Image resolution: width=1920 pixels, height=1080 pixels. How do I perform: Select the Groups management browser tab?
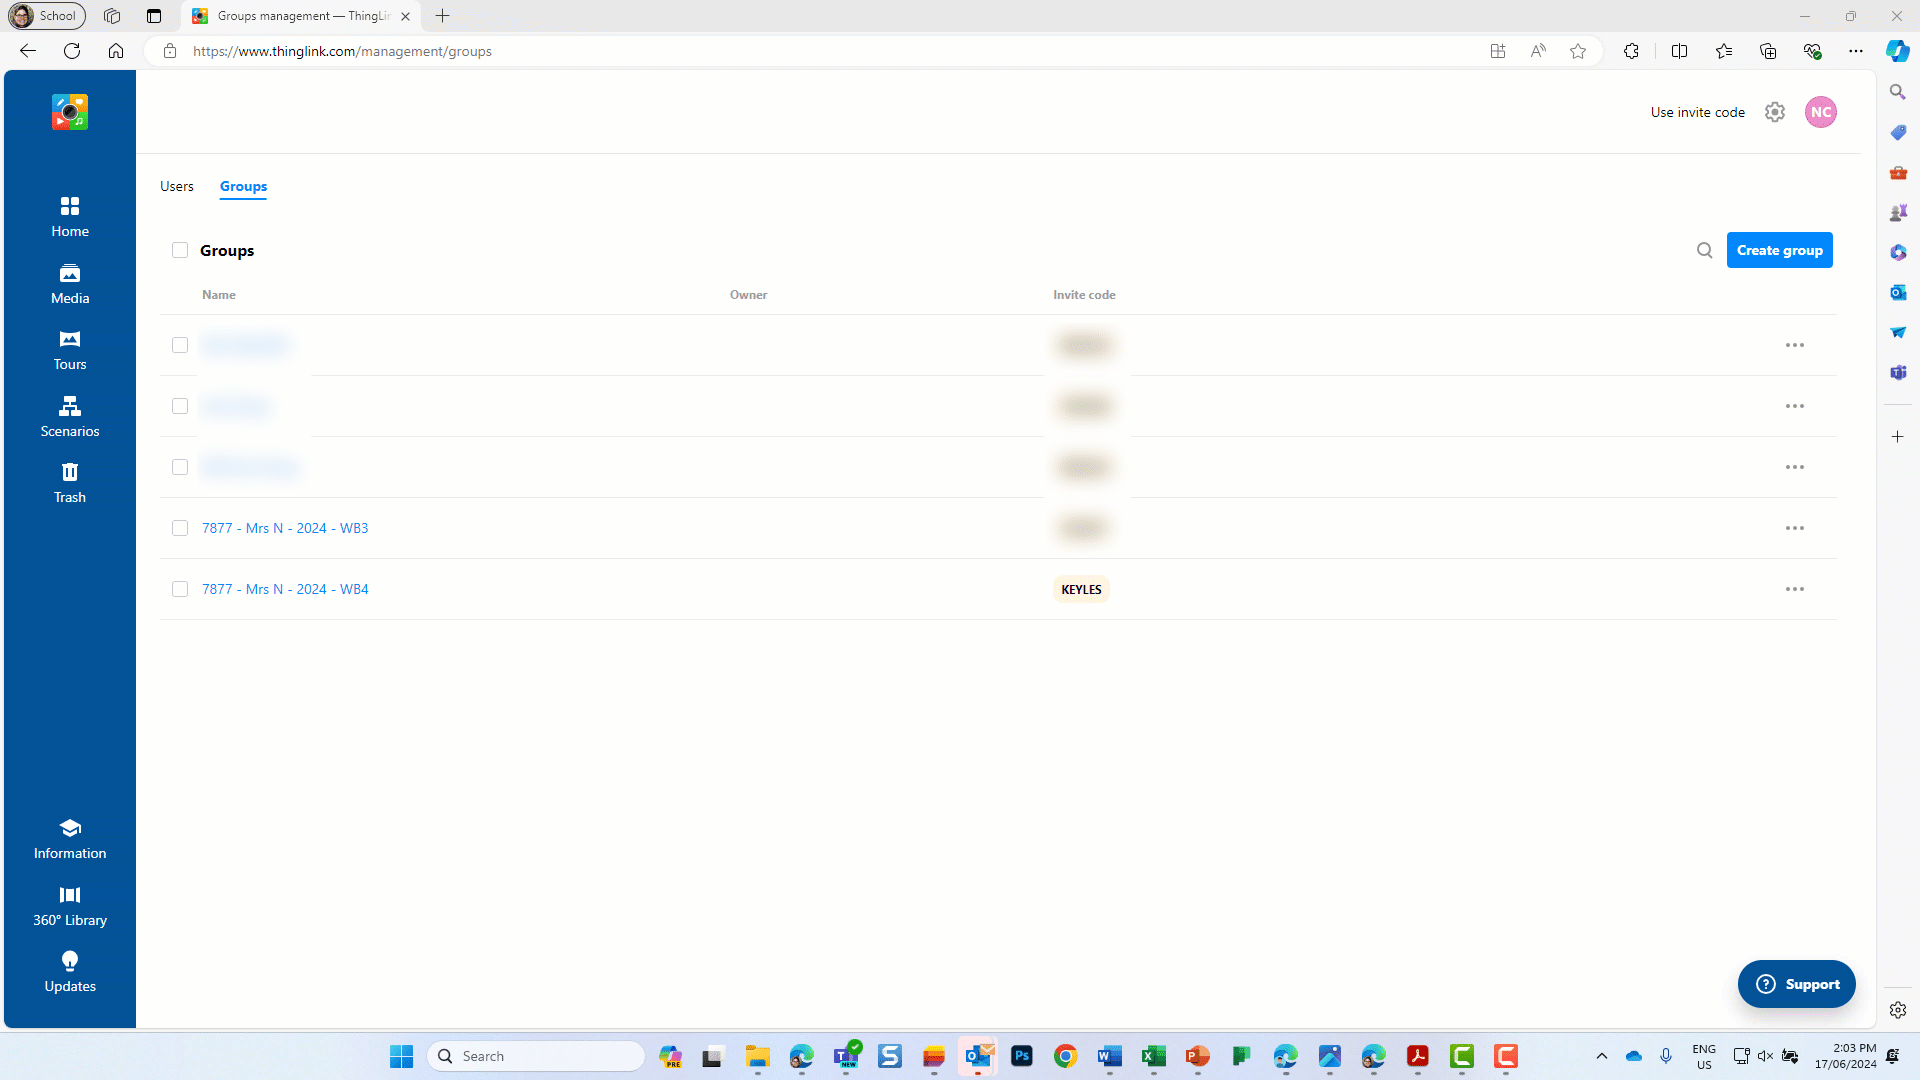(x=300, y=16)
